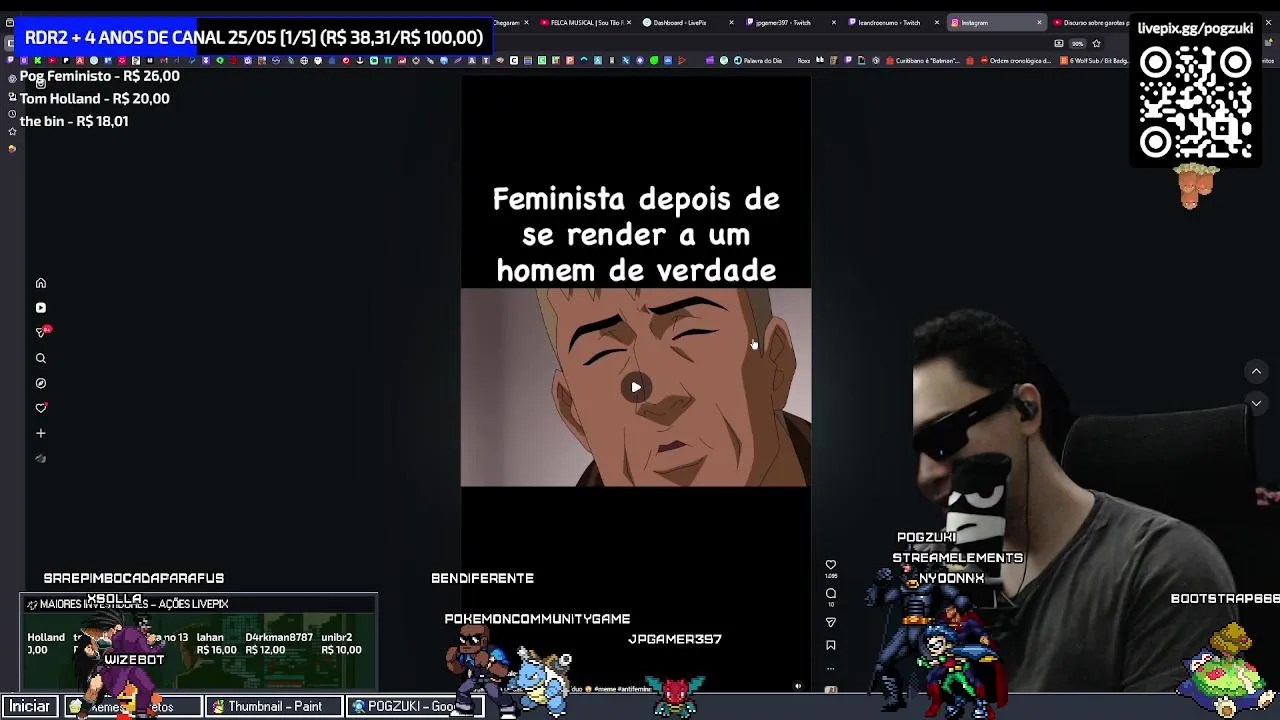Screen dimensions: 1280x720
Task: Click the 'BENDIFERENTE' chat name
Action: point(482,578)
